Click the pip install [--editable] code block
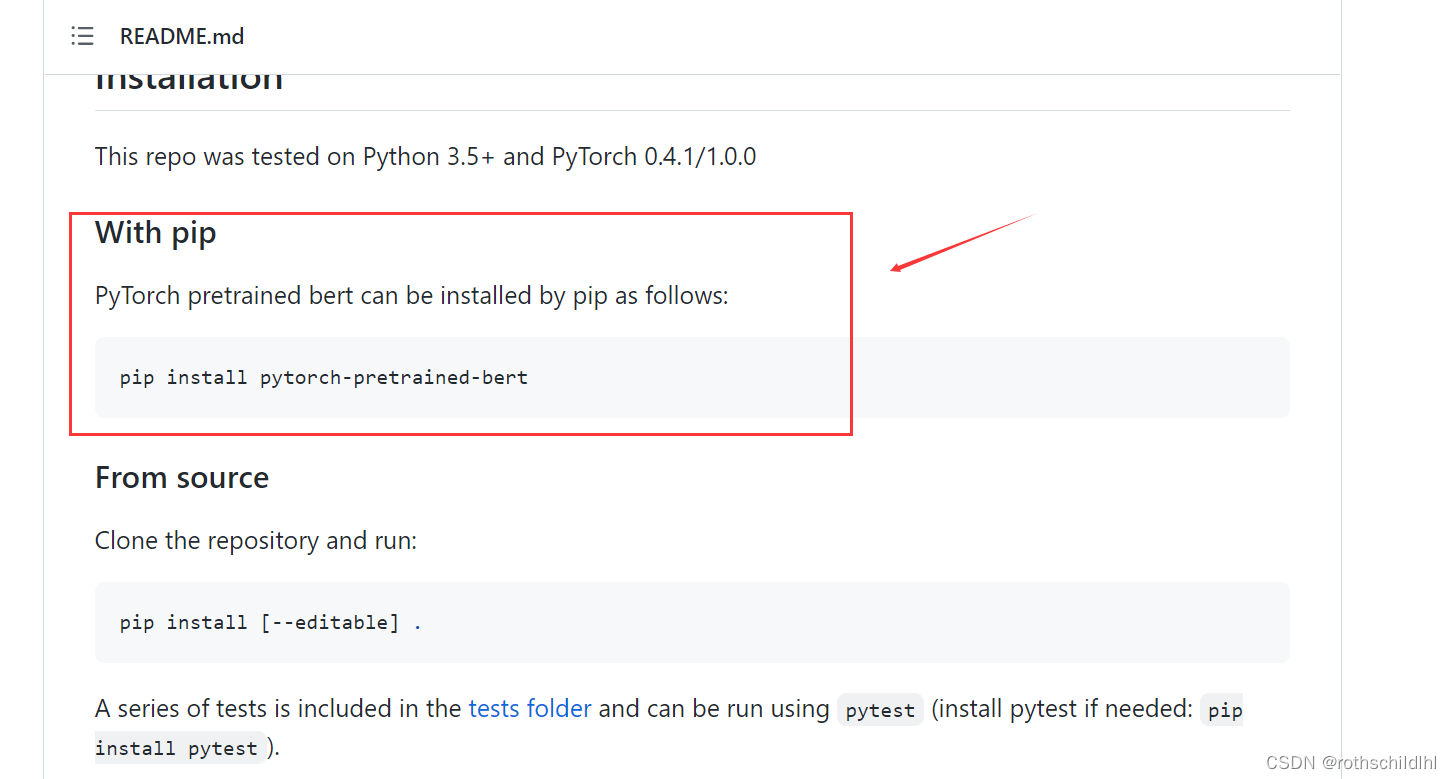This screenshot has width=1452, height=779. tap(270, 623)
